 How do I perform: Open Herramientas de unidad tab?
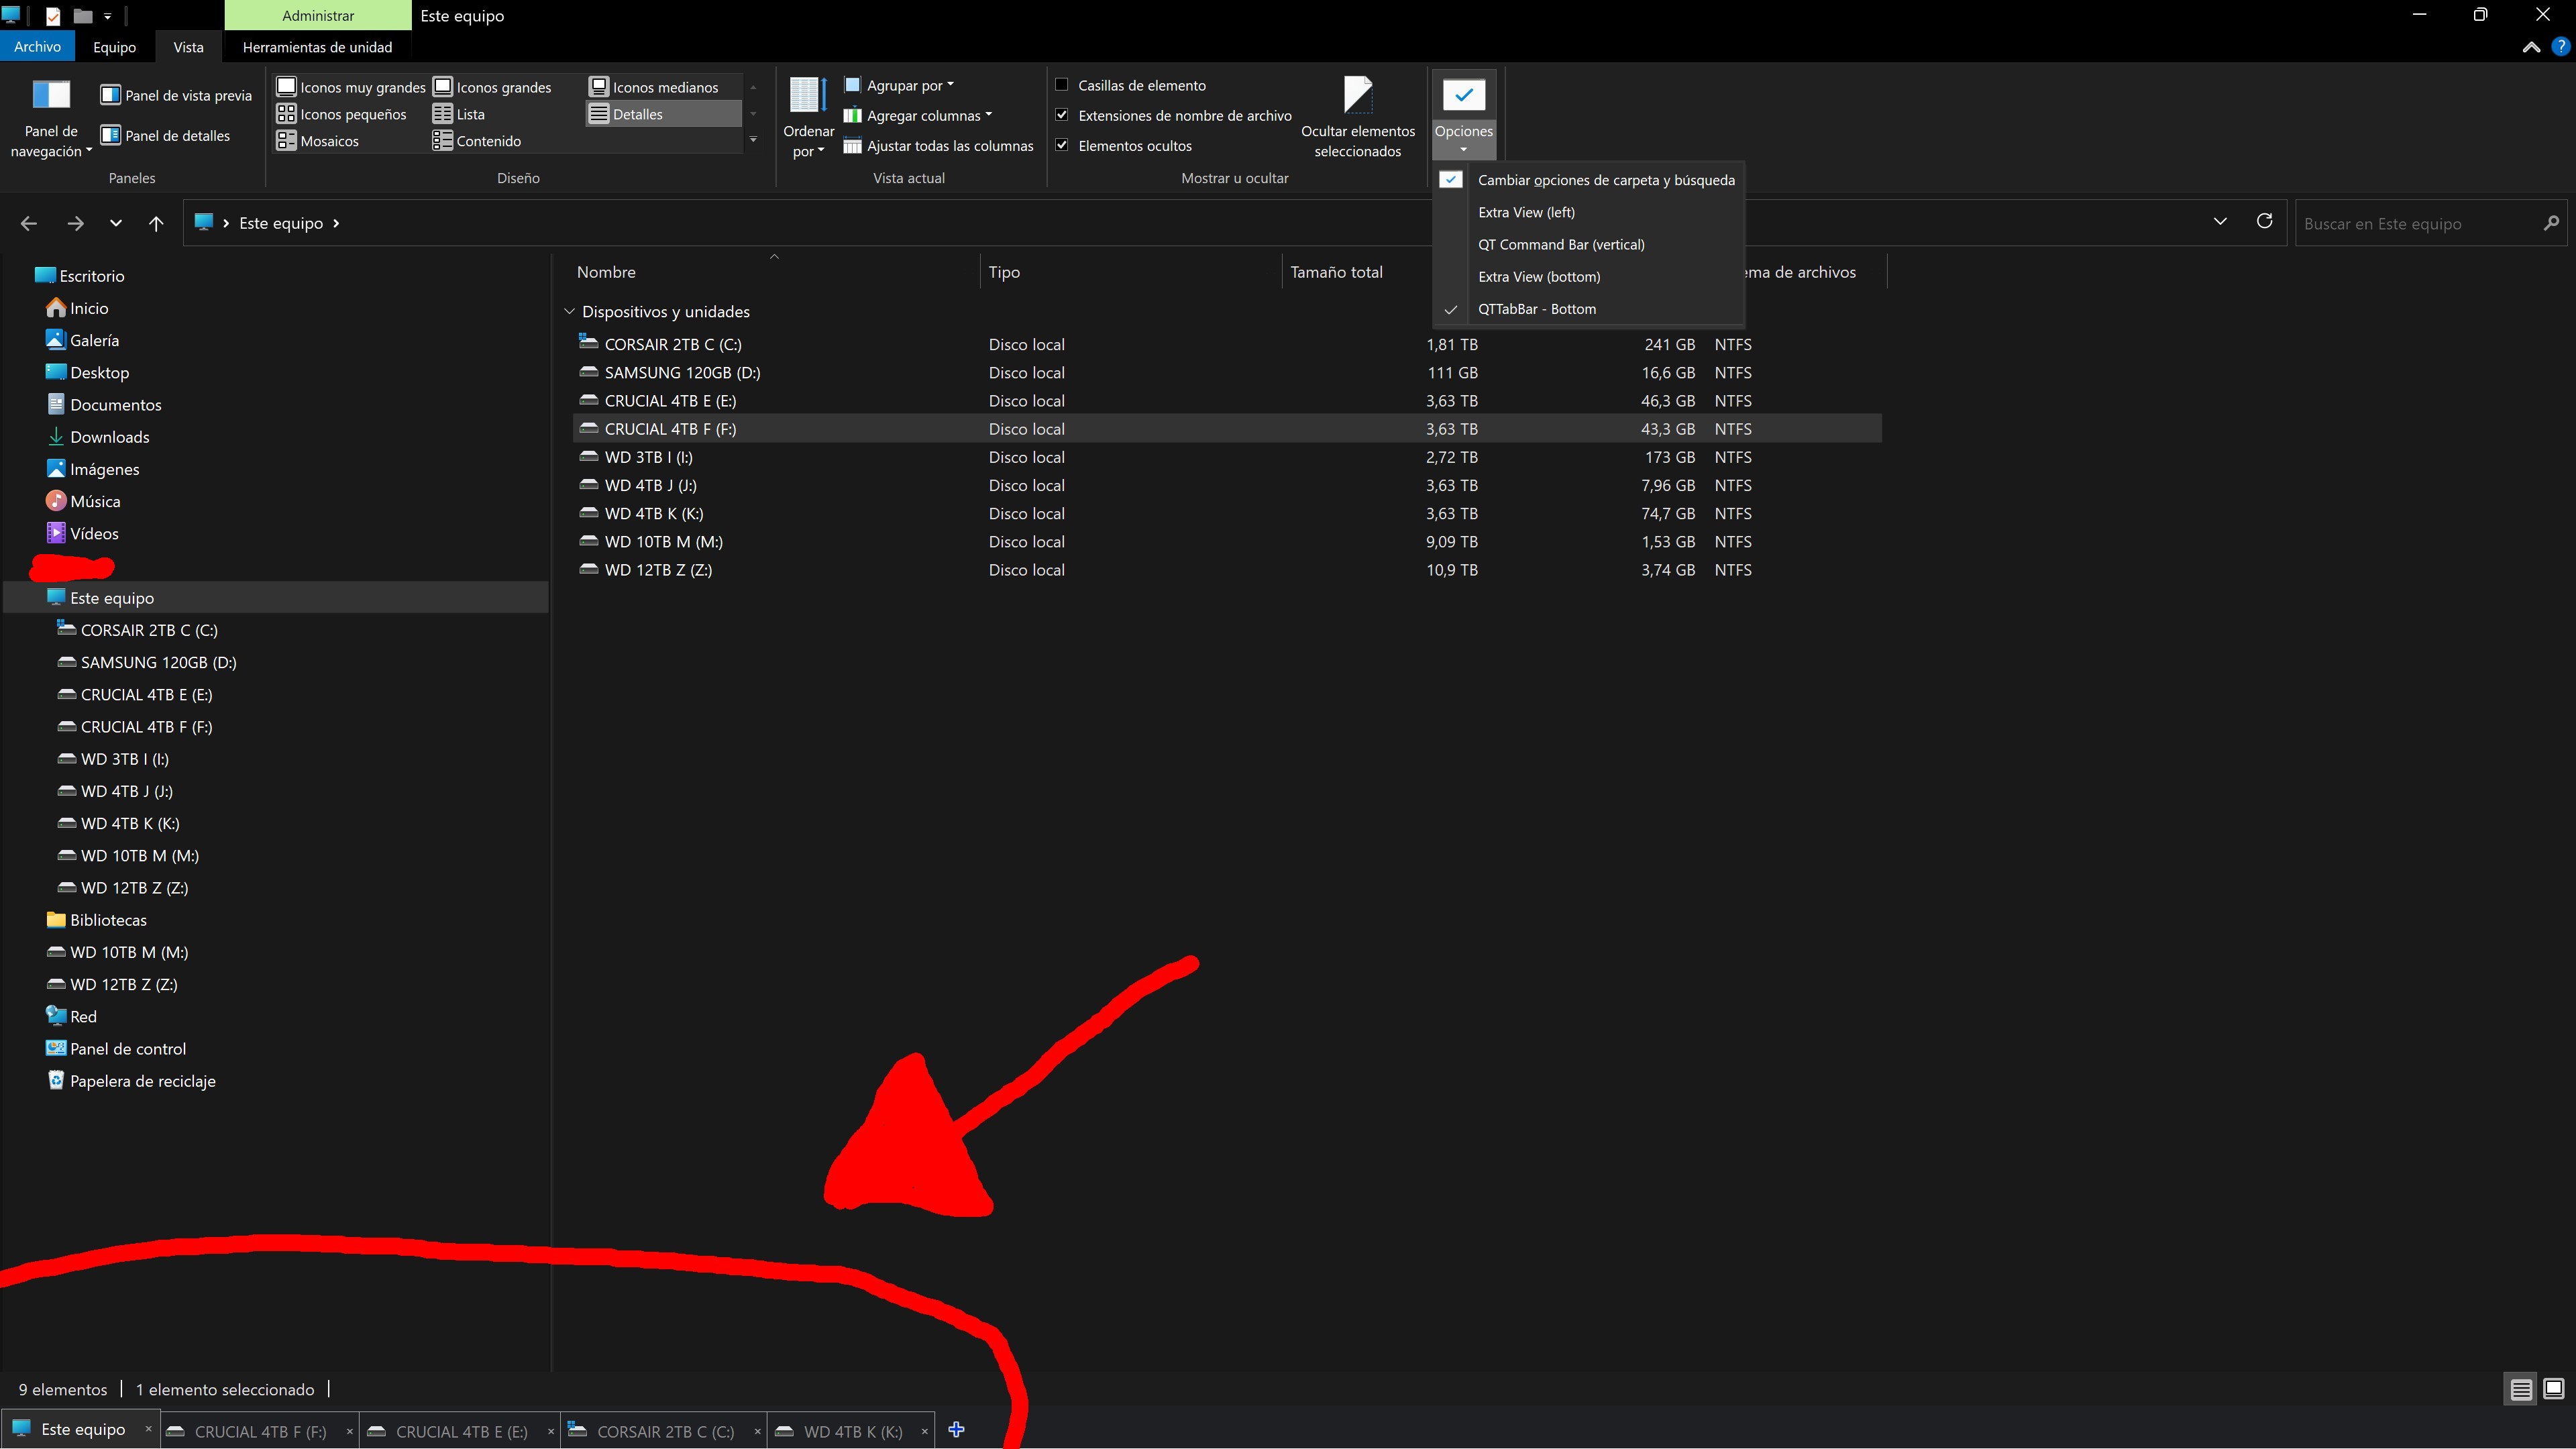click(x=317, y=47)
